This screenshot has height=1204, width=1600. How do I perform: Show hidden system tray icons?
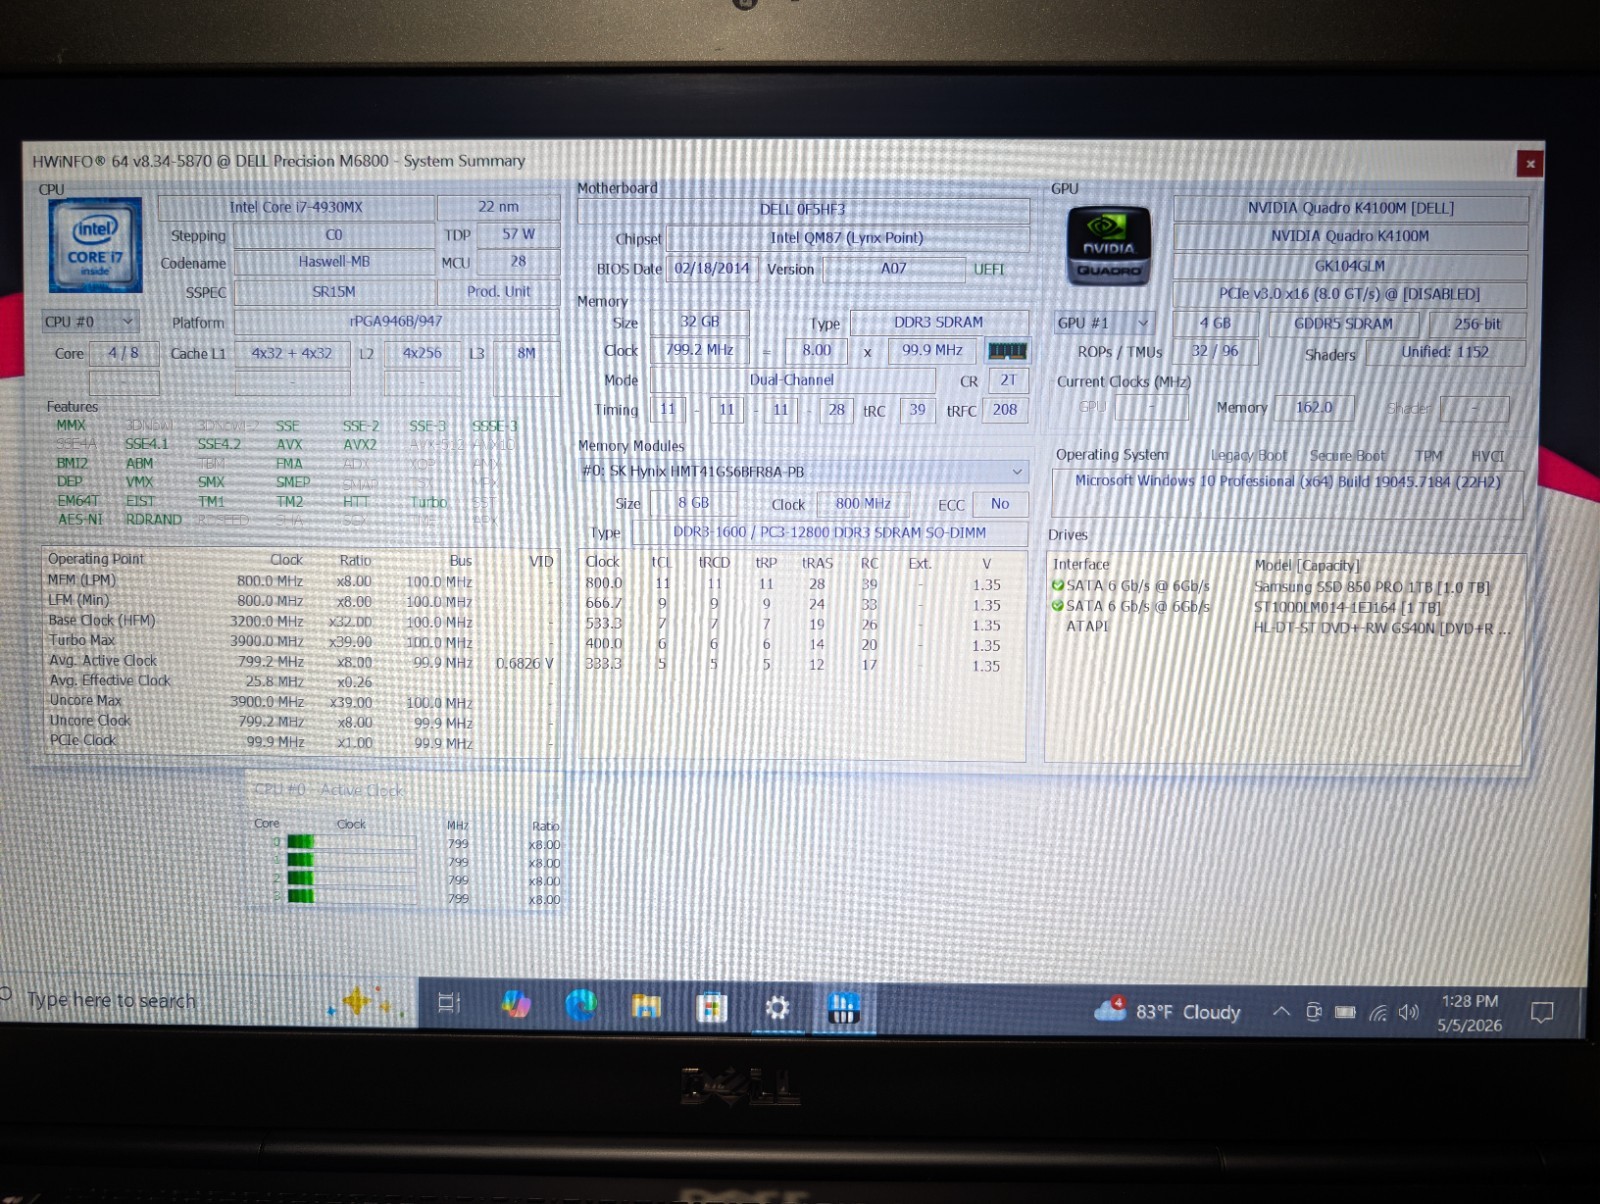[x=1281, y=1012]
